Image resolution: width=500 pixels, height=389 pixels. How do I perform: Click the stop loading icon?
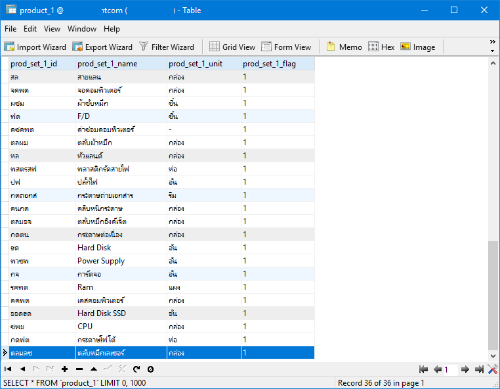click(x=151, y=369)
